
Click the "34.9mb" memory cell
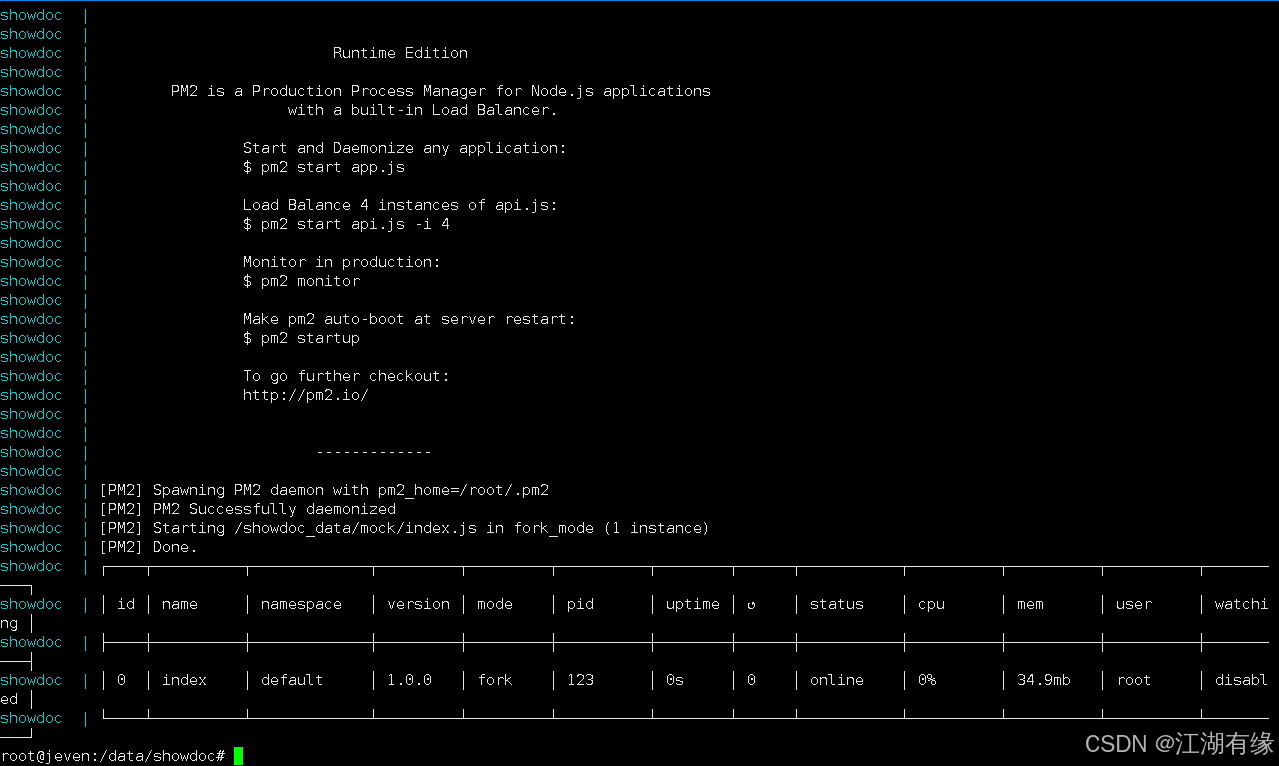[x=1044, y=680]
